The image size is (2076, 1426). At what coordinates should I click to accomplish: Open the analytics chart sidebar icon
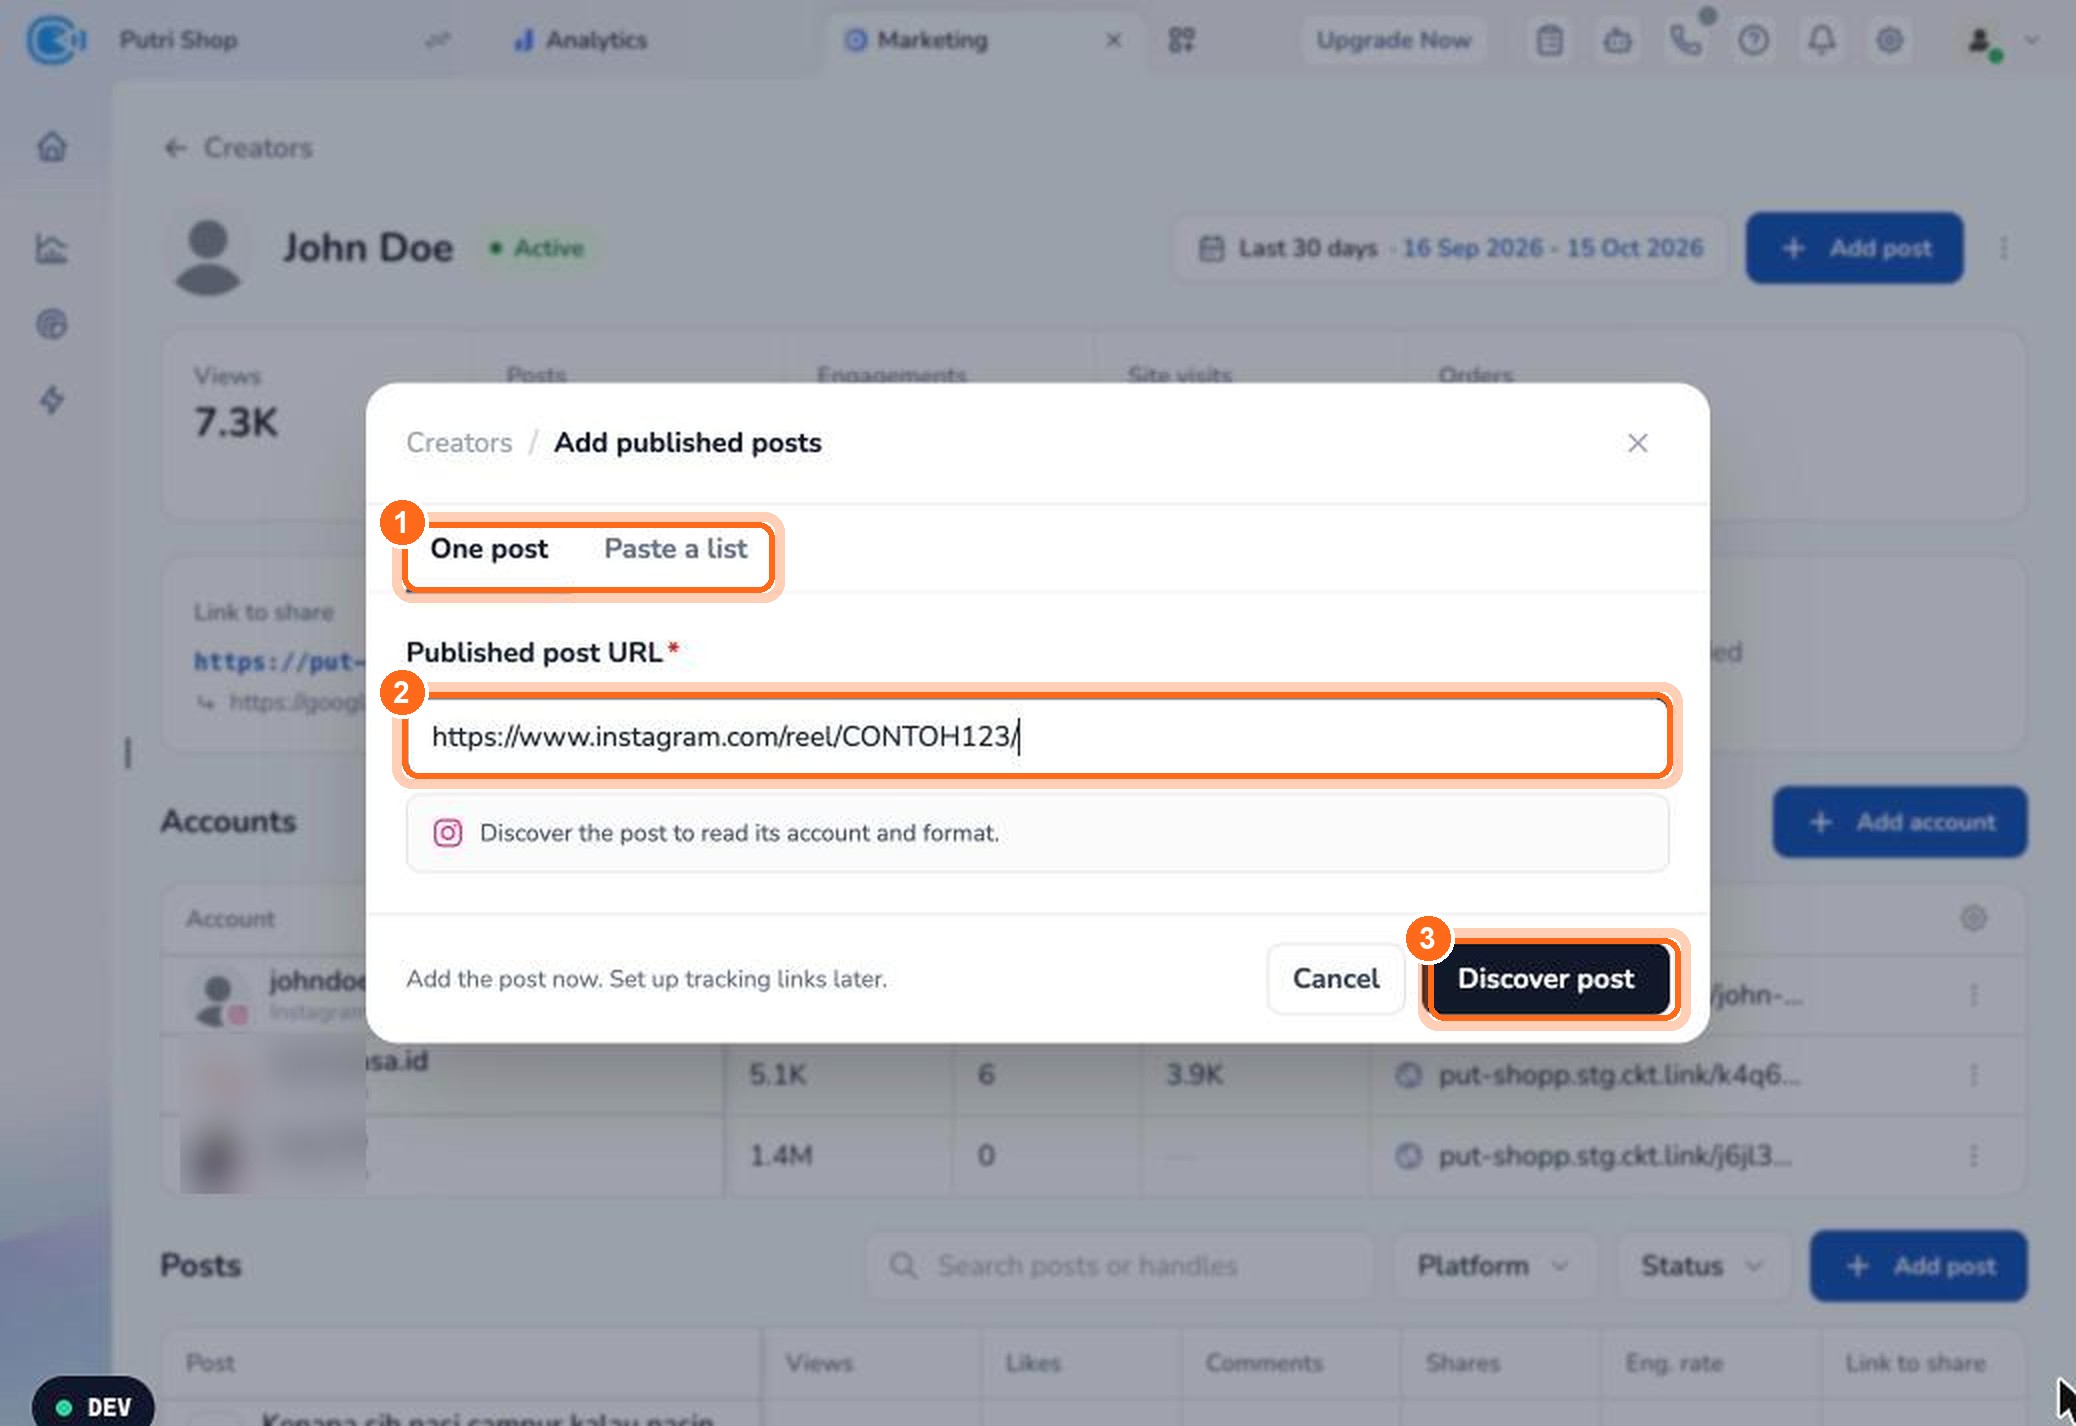coord(52,247)
